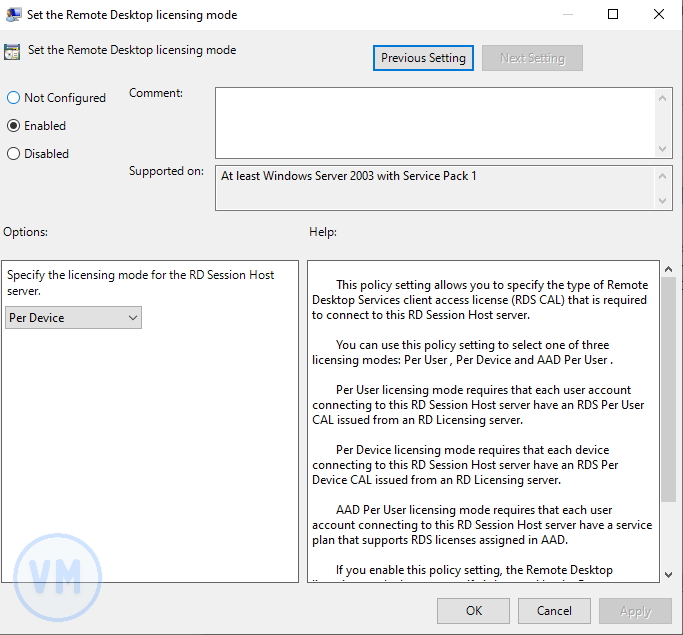Click the Comment box scroll up arrow
Screen dimensions: 683x635
click(664, 97)
